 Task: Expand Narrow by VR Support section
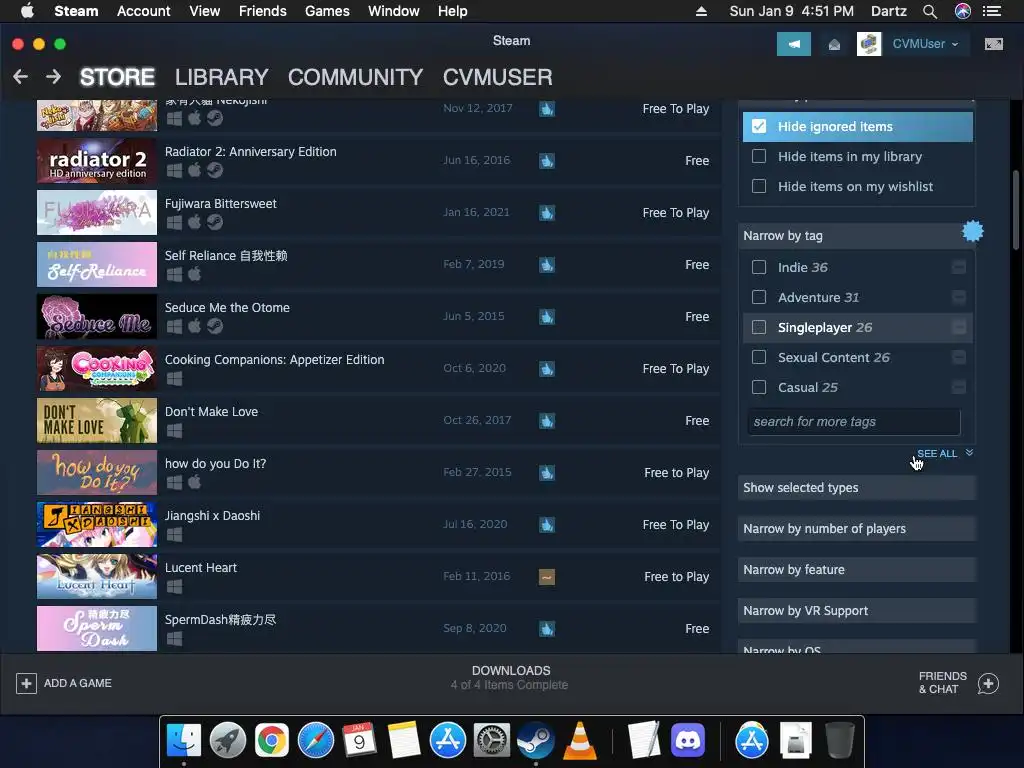pyautogui.click(x=857, y=611)
